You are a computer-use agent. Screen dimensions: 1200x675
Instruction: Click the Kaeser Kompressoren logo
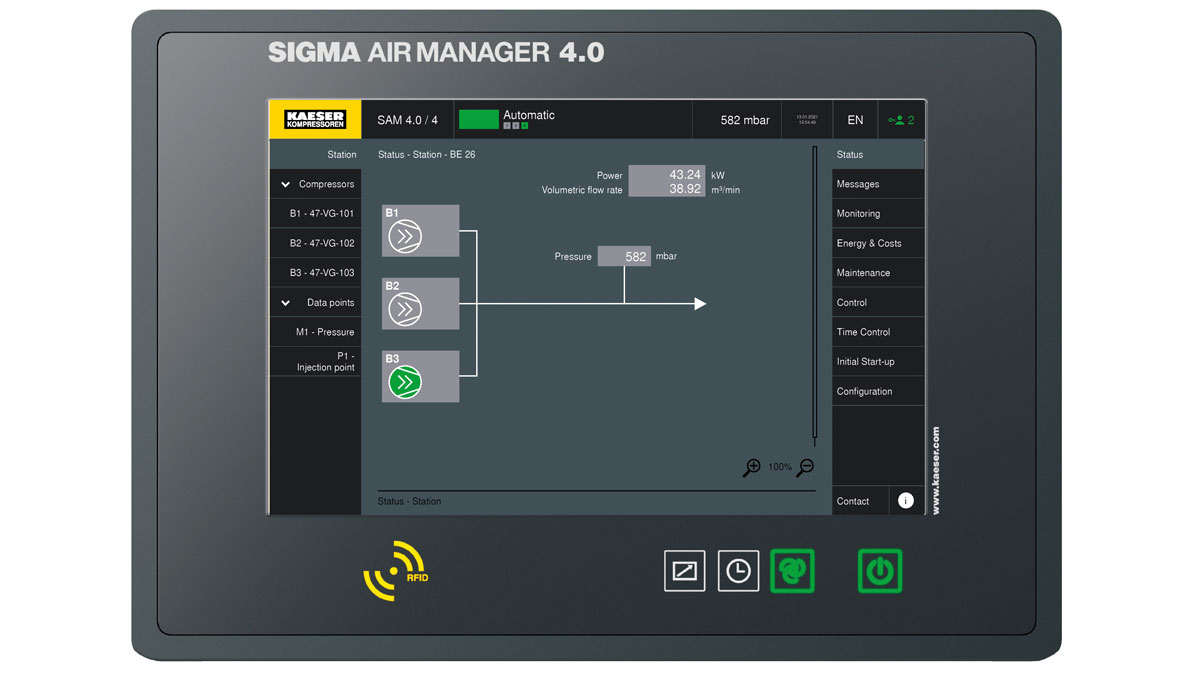pos(315,120)
